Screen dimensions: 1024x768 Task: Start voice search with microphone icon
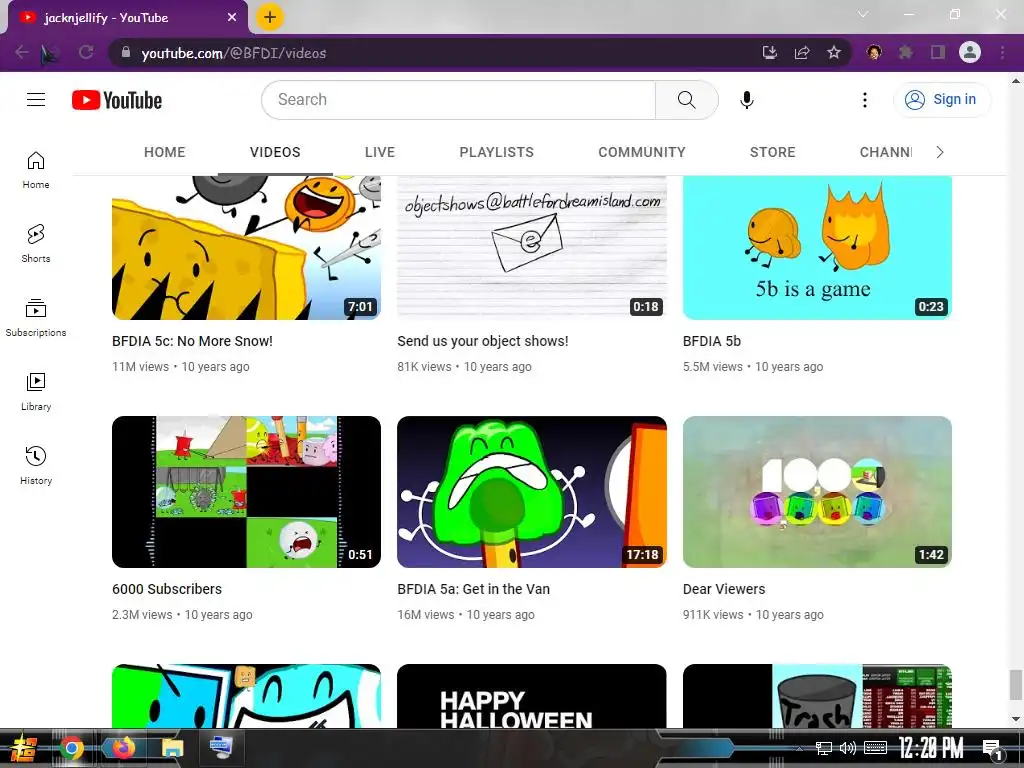click(746, 100)
